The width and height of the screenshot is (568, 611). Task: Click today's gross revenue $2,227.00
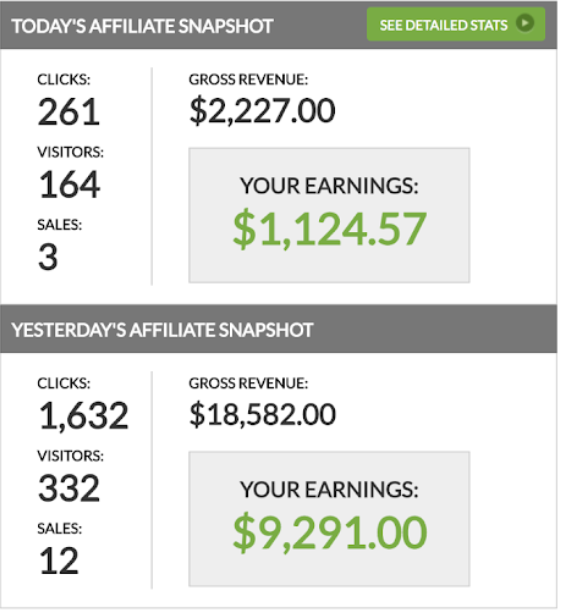pos(262,111)
